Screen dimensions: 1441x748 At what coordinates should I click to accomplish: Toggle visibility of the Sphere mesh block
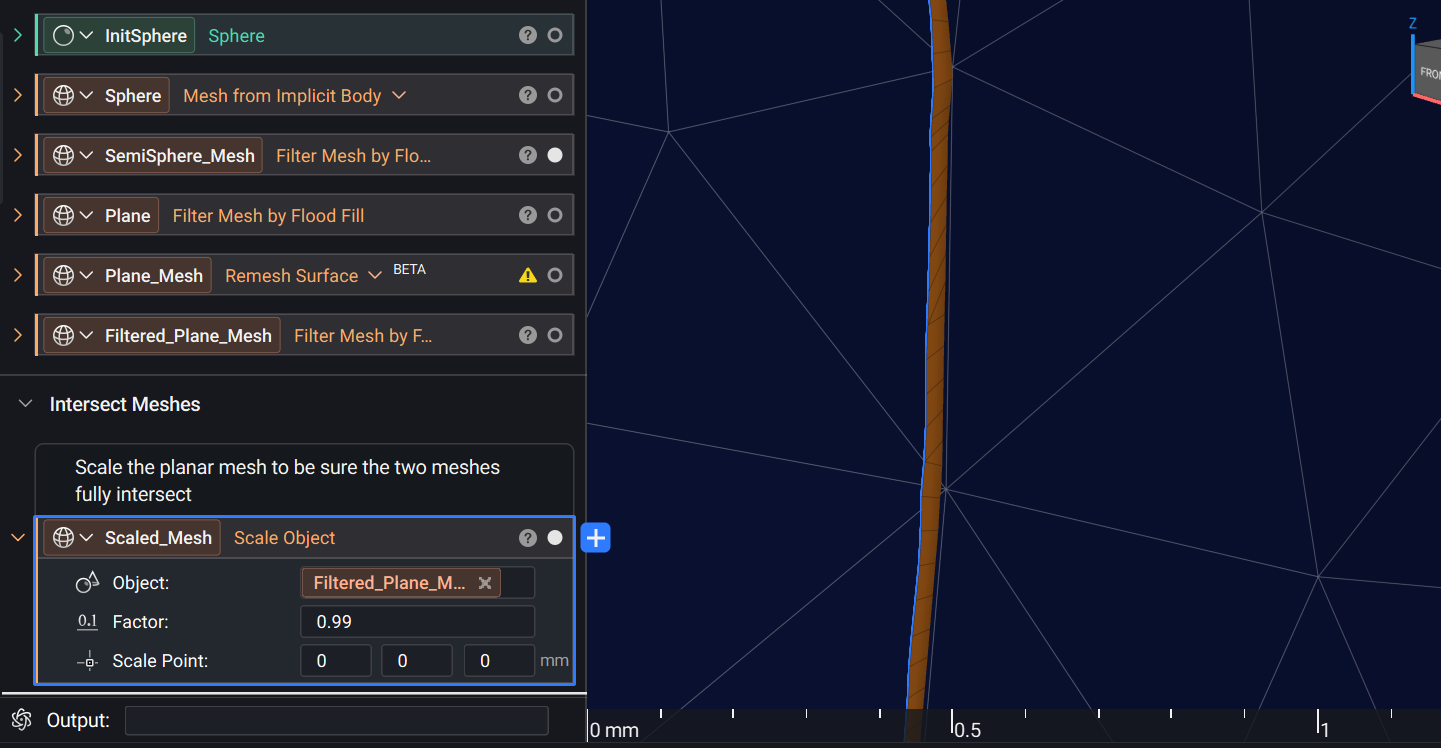(555, 96)
